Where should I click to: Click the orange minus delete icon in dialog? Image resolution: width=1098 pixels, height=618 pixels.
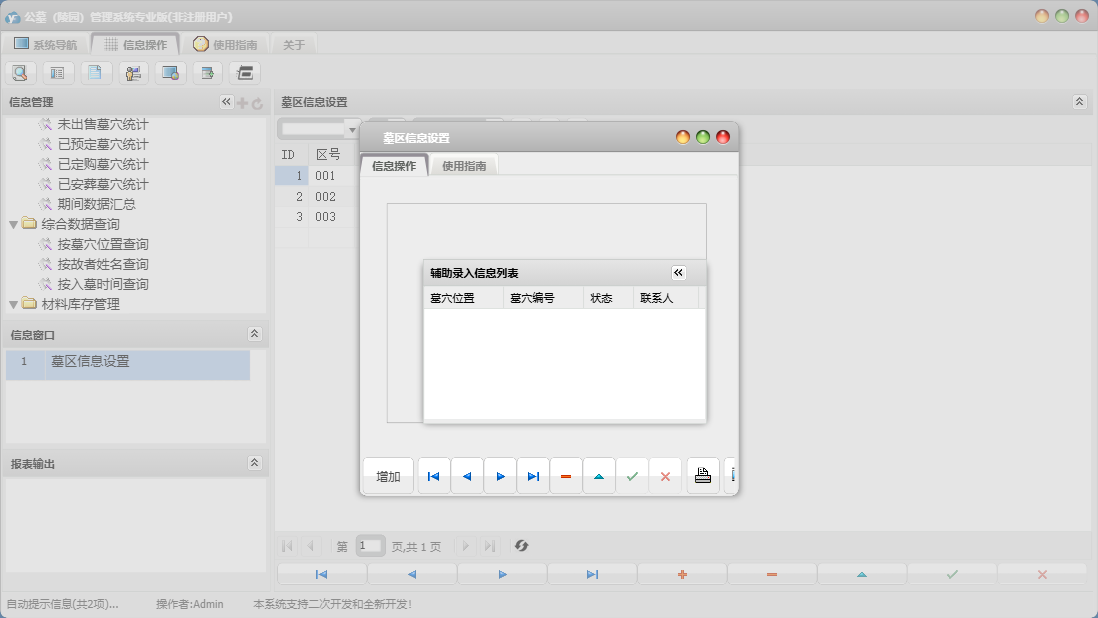pyautogui.click(x=566, y=477)
